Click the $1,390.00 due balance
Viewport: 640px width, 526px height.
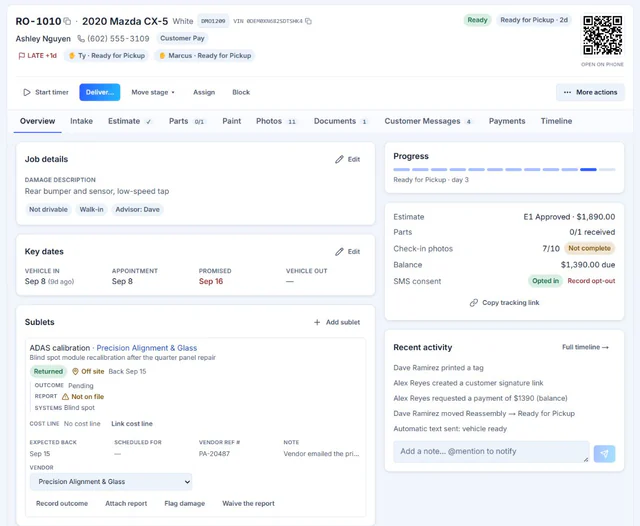click(588, 265)
